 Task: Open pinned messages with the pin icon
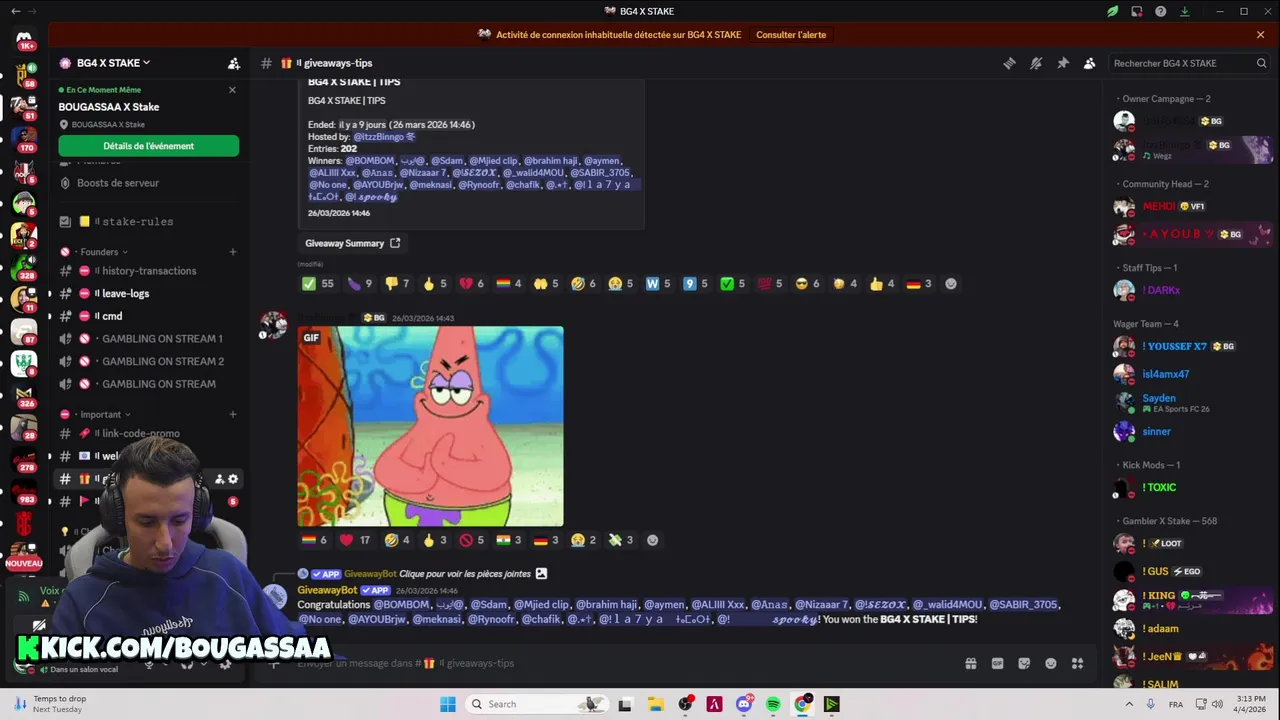[x=1063, y=63]
